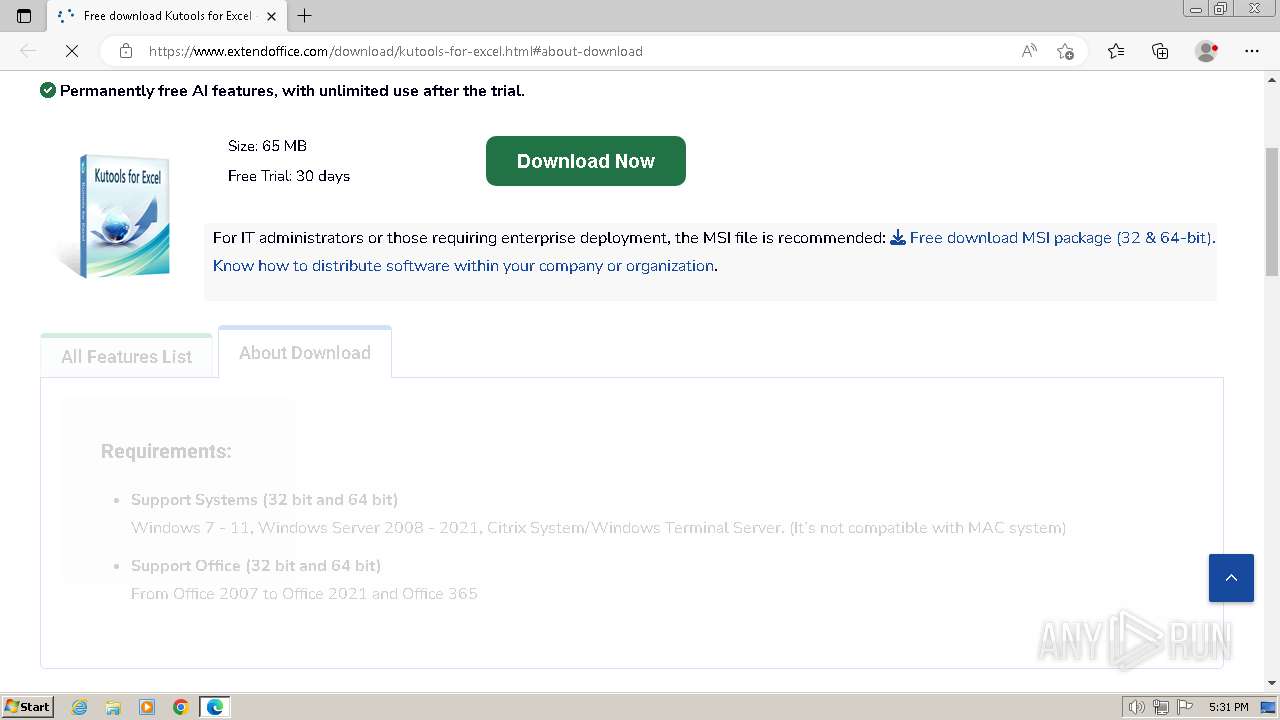Image resolution: width=1280 pixels, height=720 pixels.
Task: Open Free download MSI package link
Action: pyautogui.click(x=1051, y=238)
